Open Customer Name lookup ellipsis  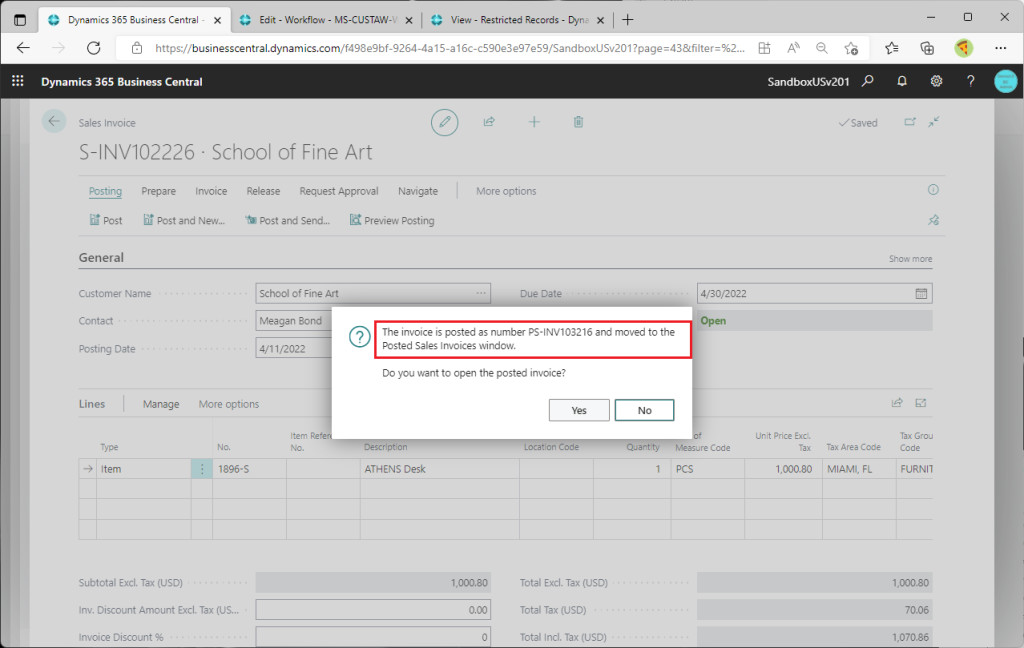click(x=481, y=293)
